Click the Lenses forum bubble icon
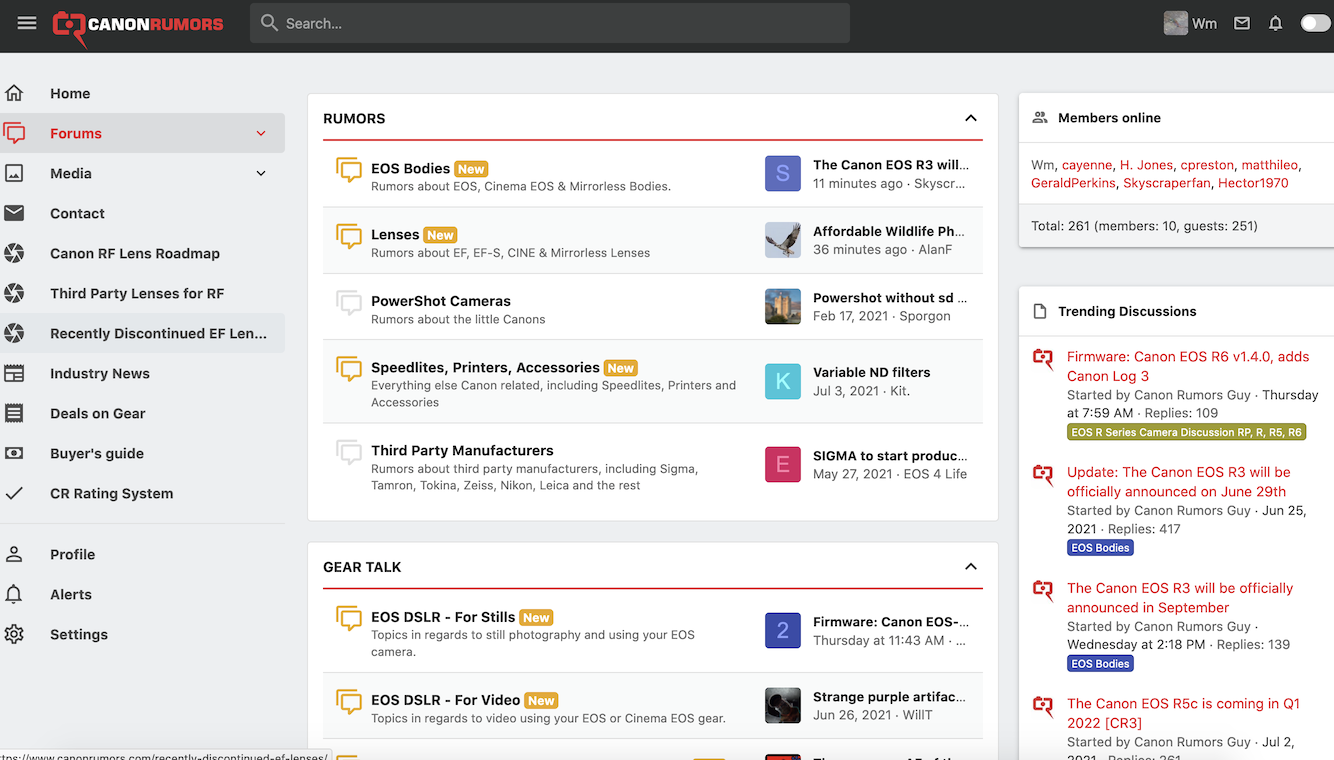 349,236
